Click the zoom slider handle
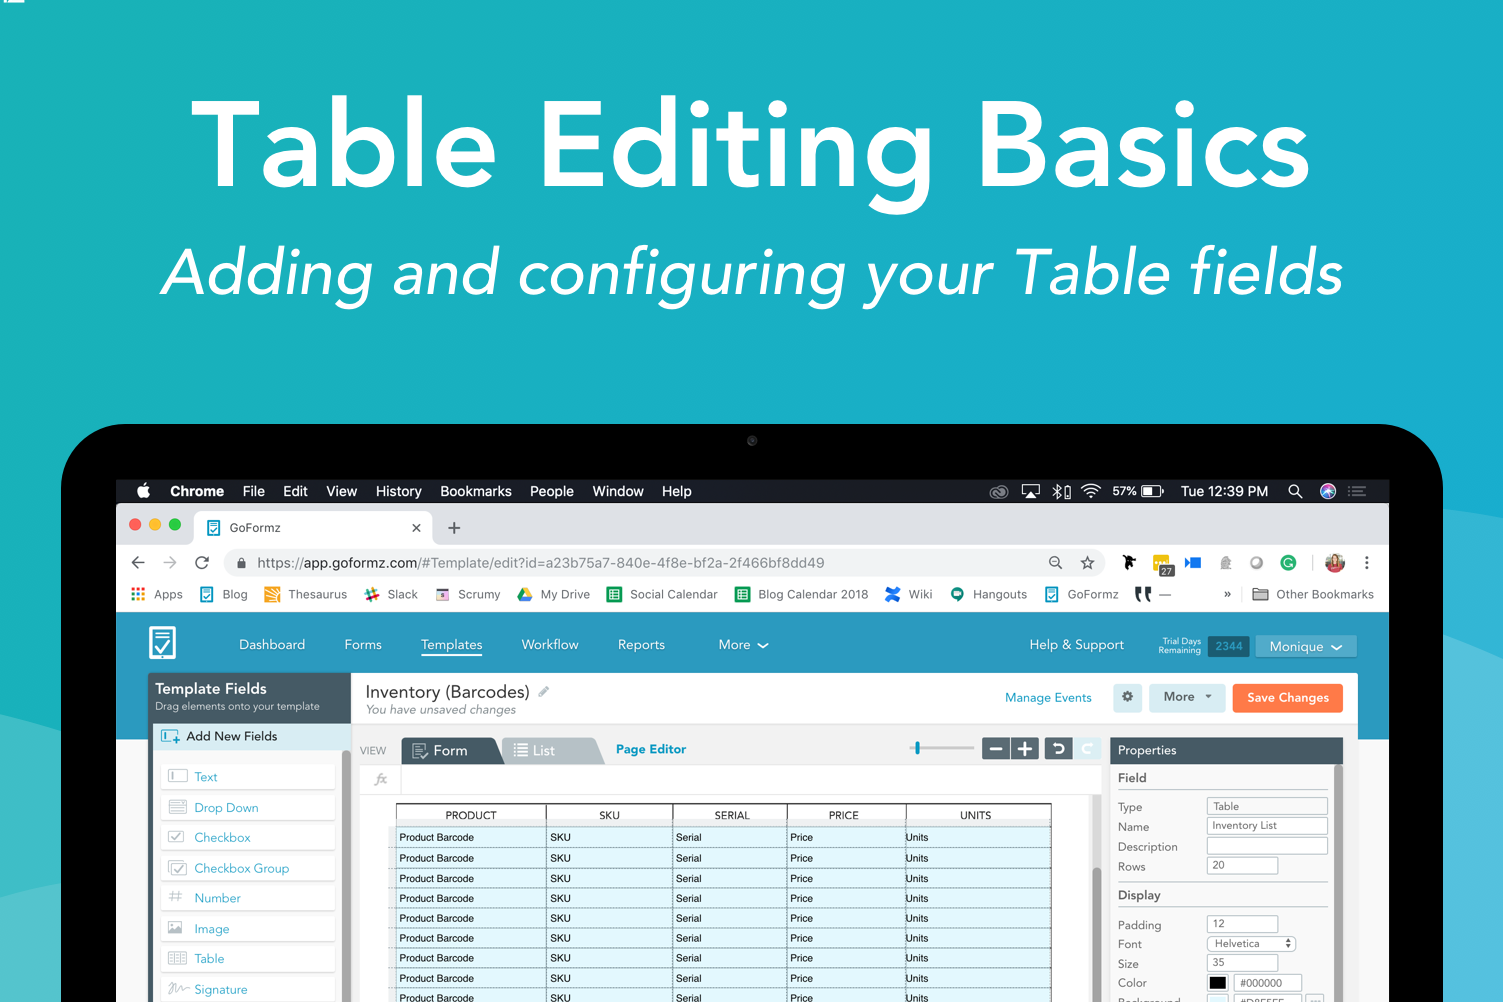1503x1002 pixels. [x=917, y=748]
